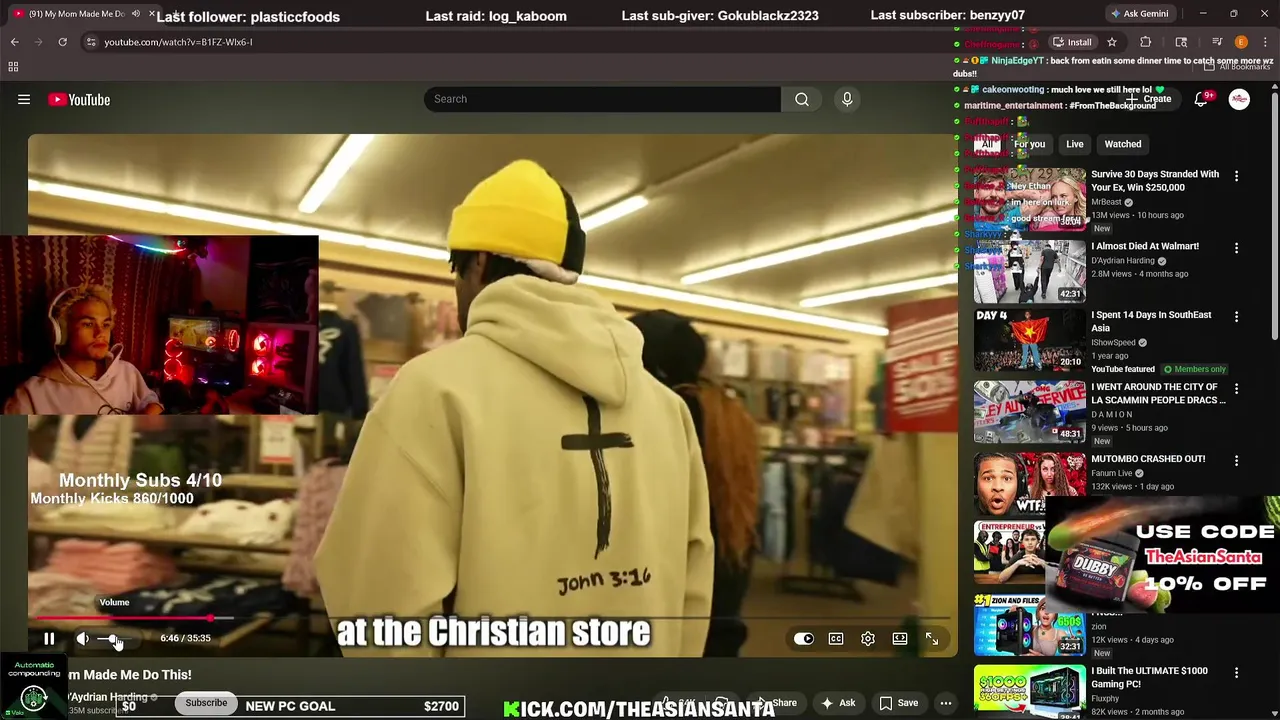This screenshot has width=1280, height=720.
Task: Seek on the red video progress bar
Action: tap(492, 619)
